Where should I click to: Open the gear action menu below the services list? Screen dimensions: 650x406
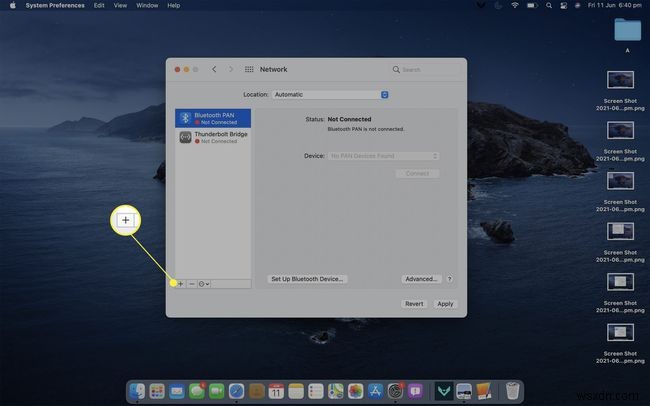[204, 284]
